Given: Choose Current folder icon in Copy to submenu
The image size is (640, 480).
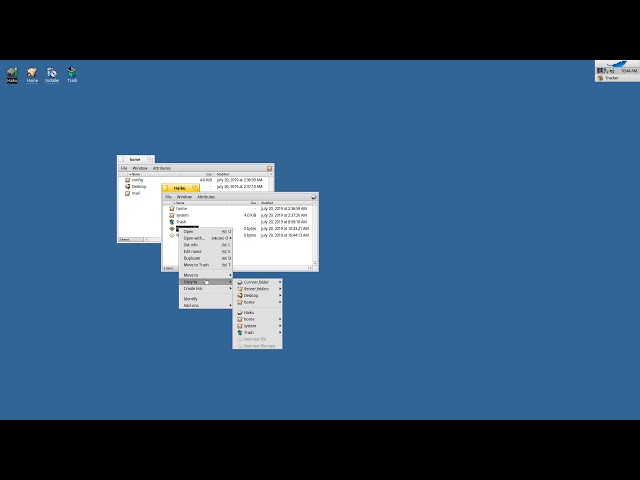Looking at the screenshot, I should click(x=240, y=282).
